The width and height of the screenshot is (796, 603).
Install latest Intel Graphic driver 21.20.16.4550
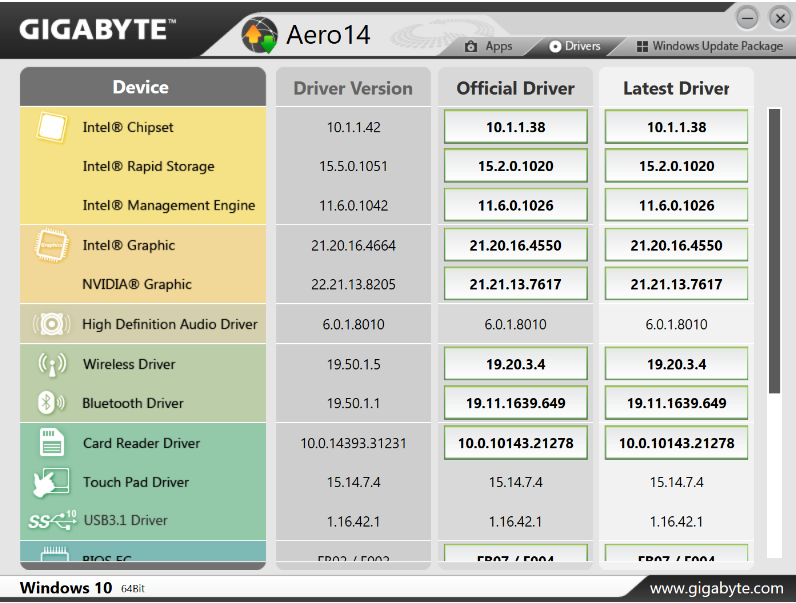(x=676, y=245)
